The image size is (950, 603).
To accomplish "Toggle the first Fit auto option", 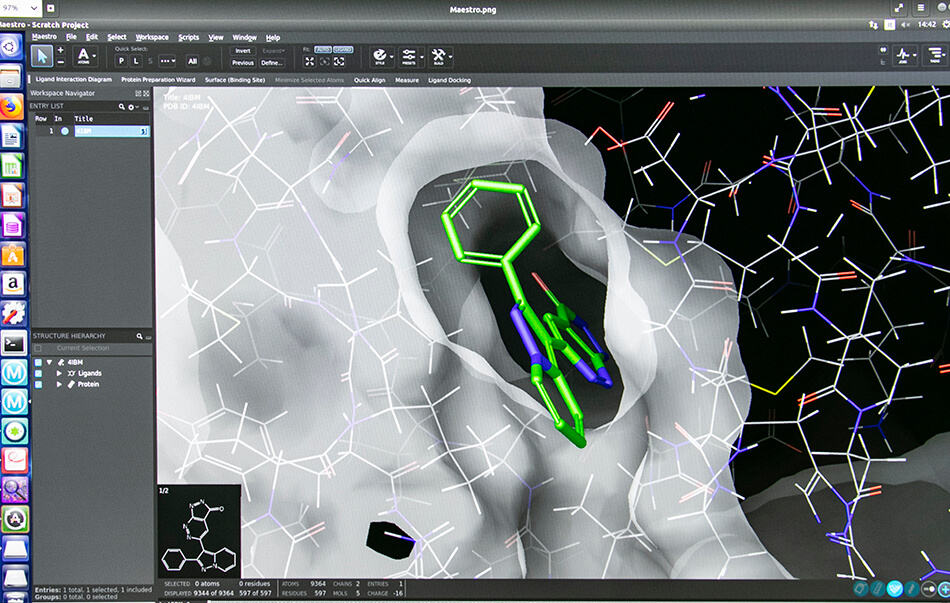I will 323,50.
